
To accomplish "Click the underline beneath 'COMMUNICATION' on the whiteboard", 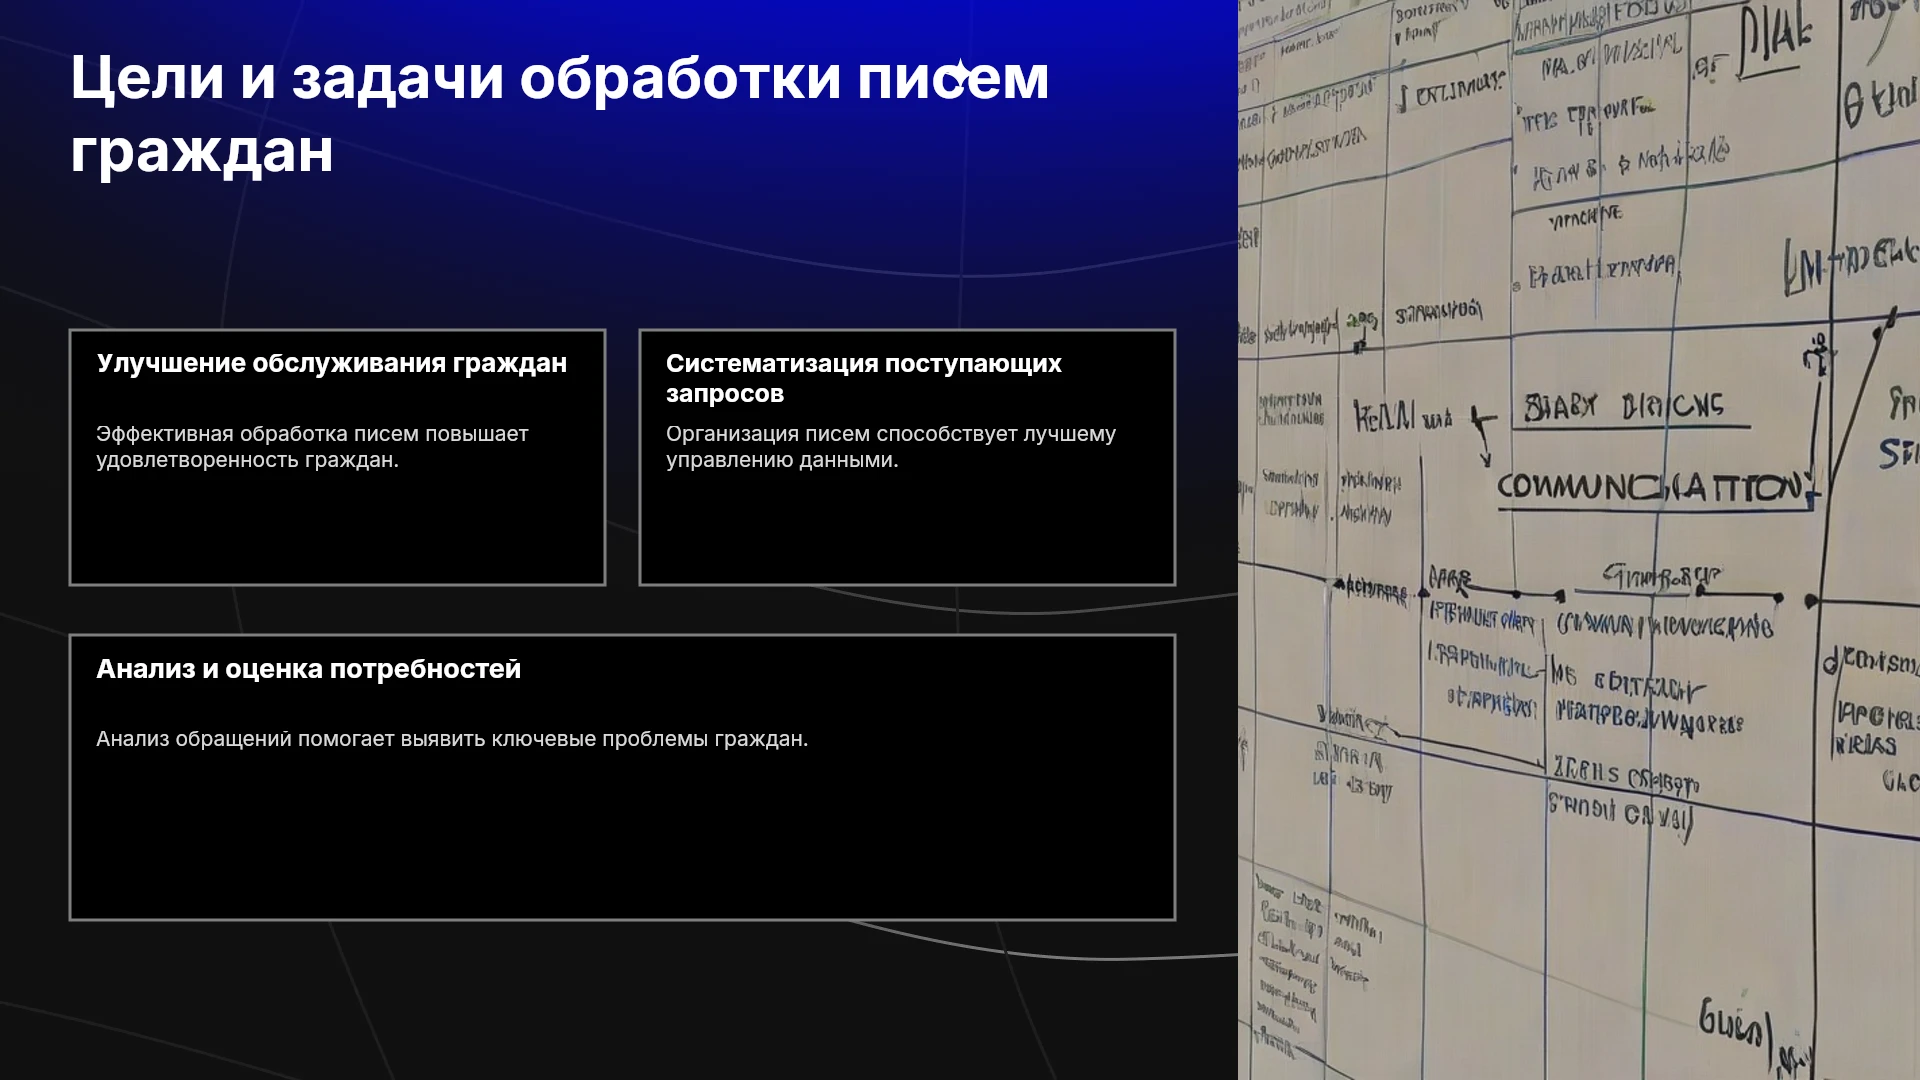I will pos(1656,509).
